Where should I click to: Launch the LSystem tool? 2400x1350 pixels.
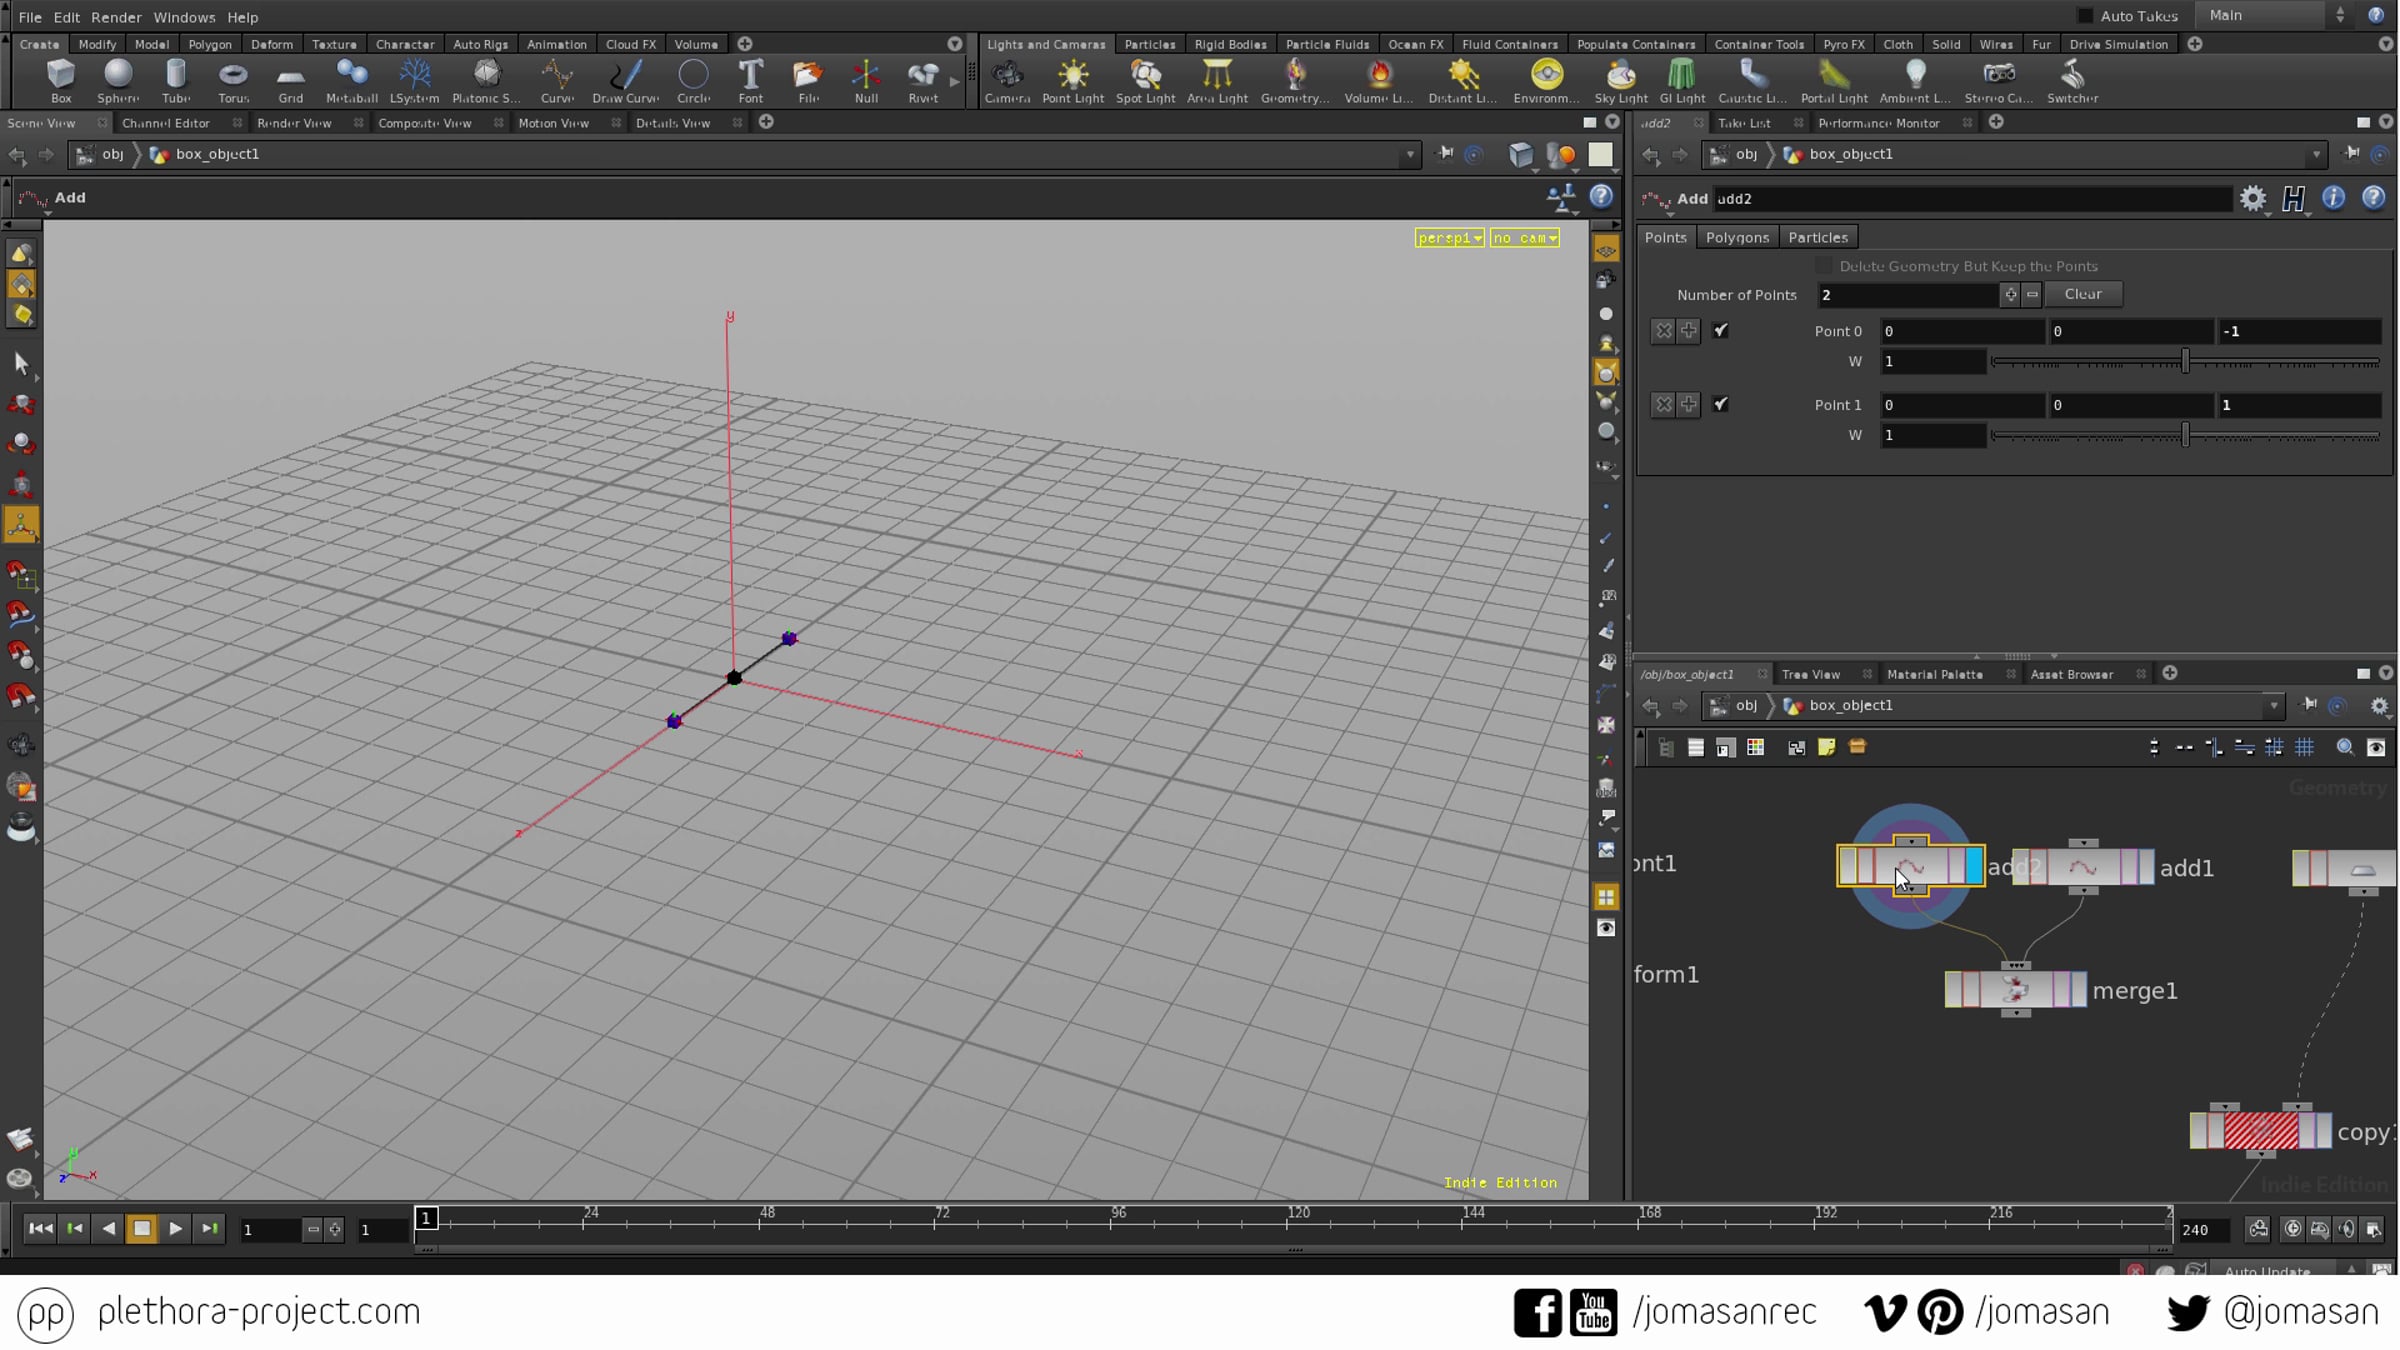[414, 80]
